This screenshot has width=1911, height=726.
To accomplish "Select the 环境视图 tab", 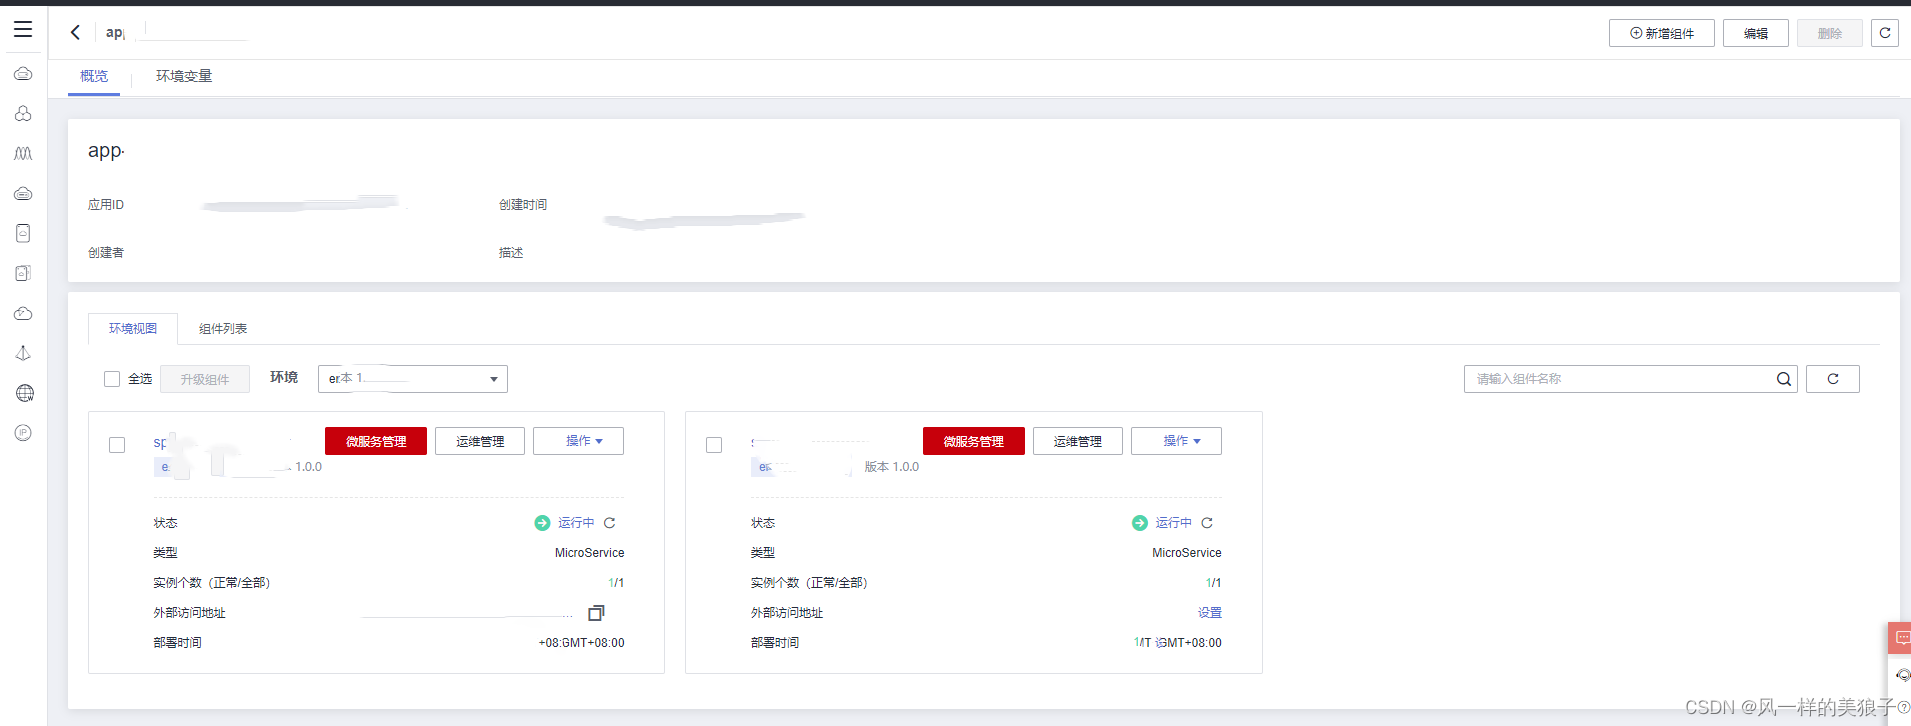I will tap(133, 328).
